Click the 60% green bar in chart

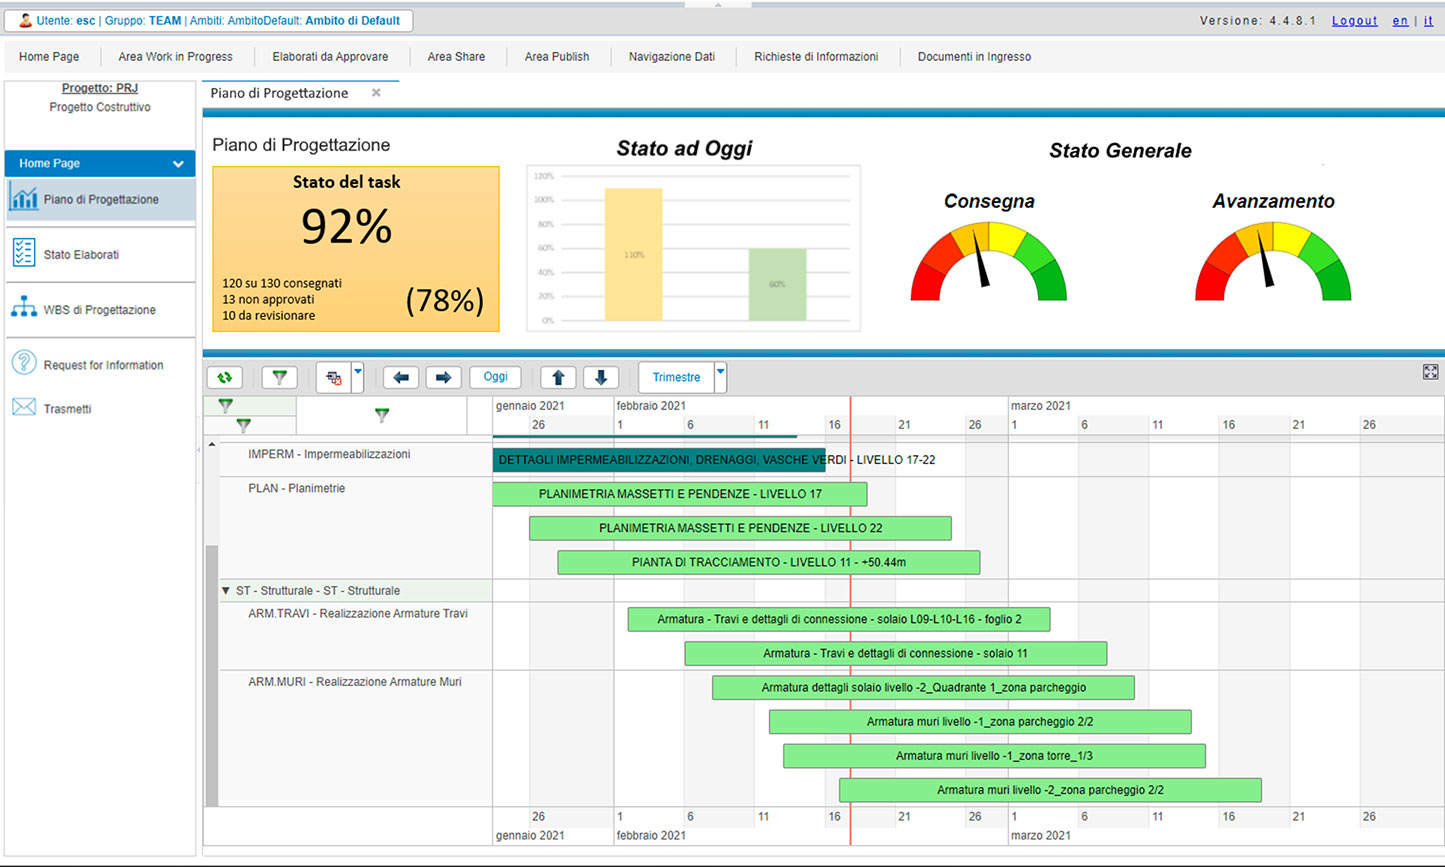(x=777, y=285)
